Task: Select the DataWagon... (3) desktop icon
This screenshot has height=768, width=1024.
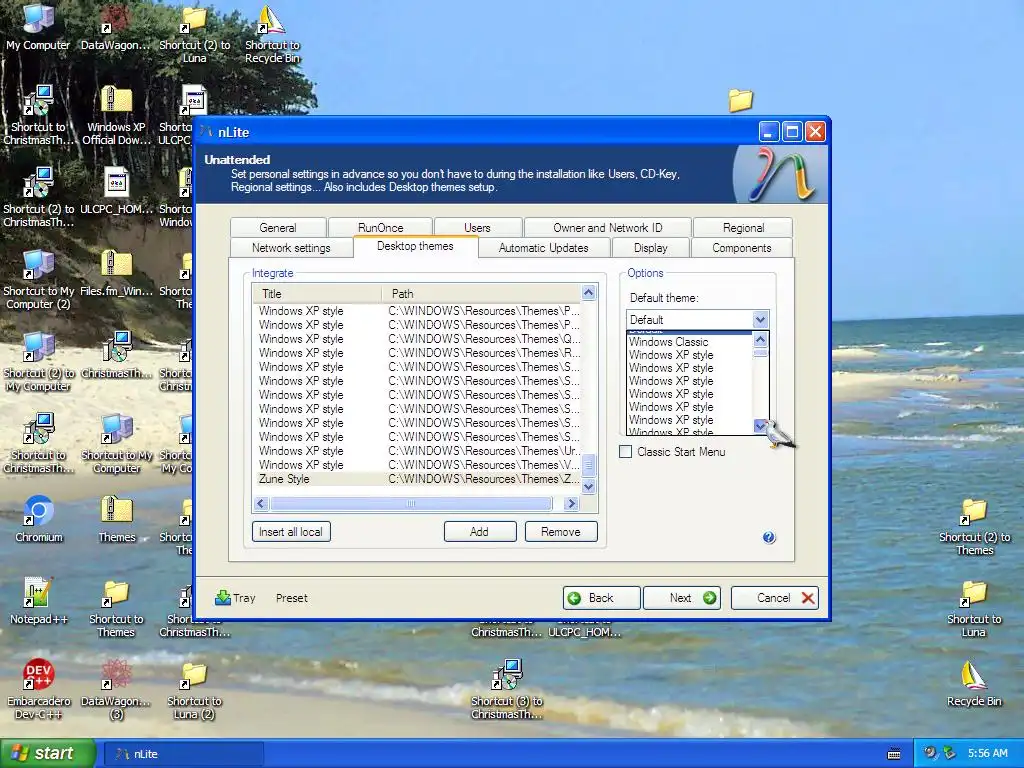Action: (x=116, y=690)
